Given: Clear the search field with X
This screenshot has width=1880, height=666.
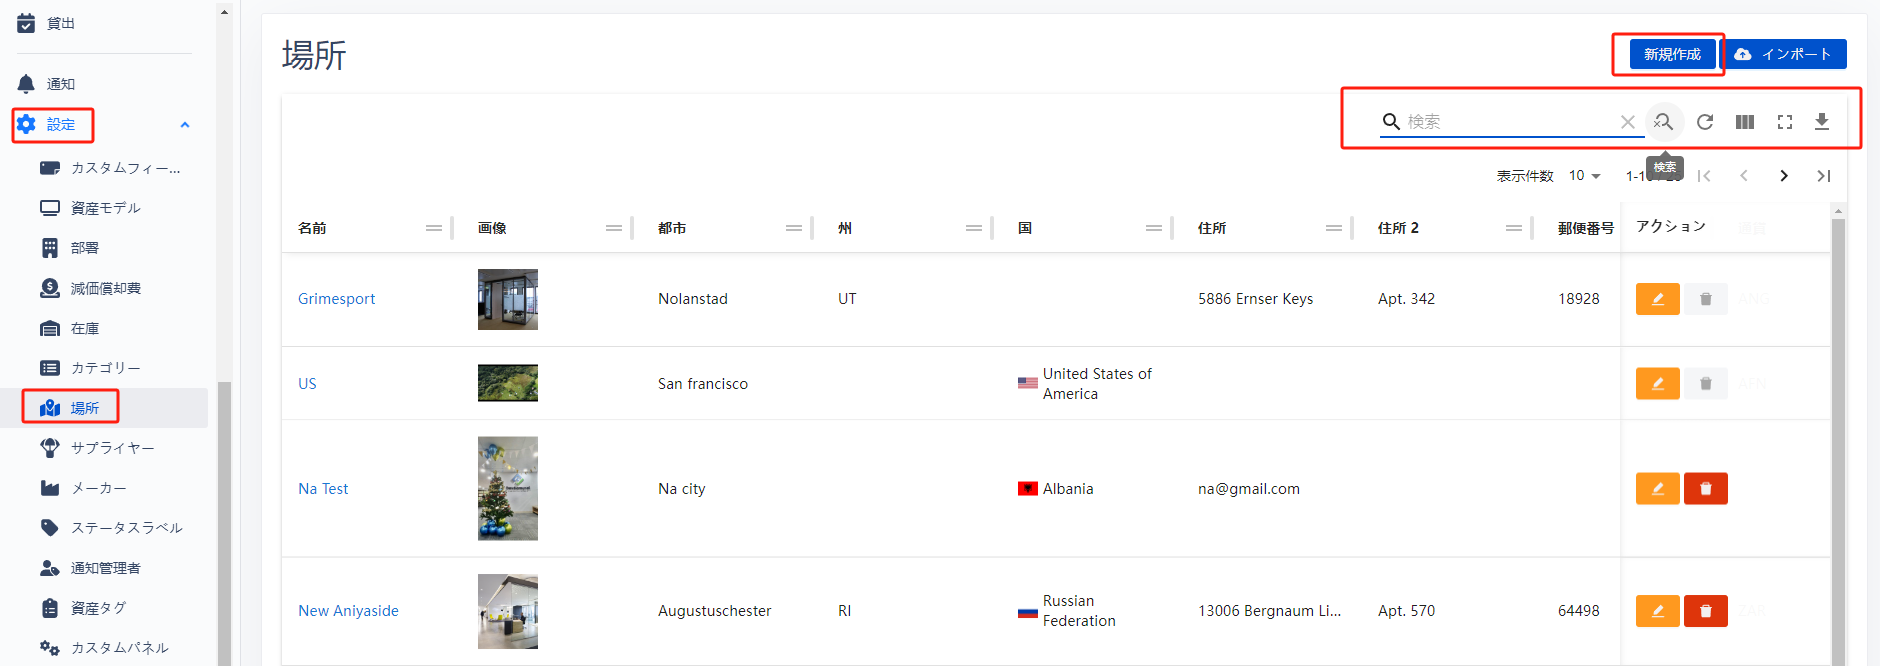Looking at the screenshot, I should [x=1628, y=122].
